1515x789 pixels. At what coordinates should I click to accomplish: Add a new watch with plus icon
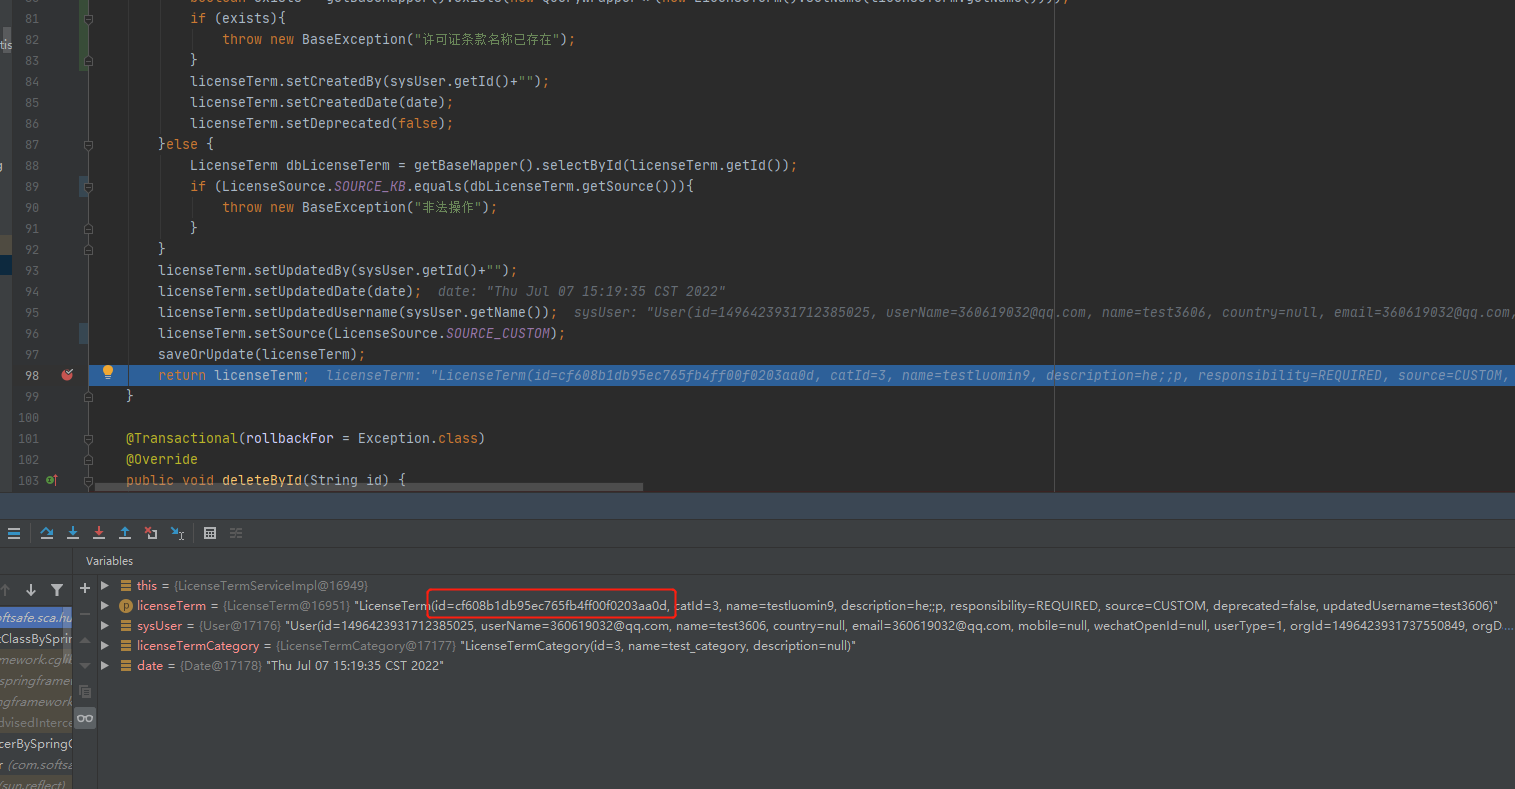pos(85,588)
